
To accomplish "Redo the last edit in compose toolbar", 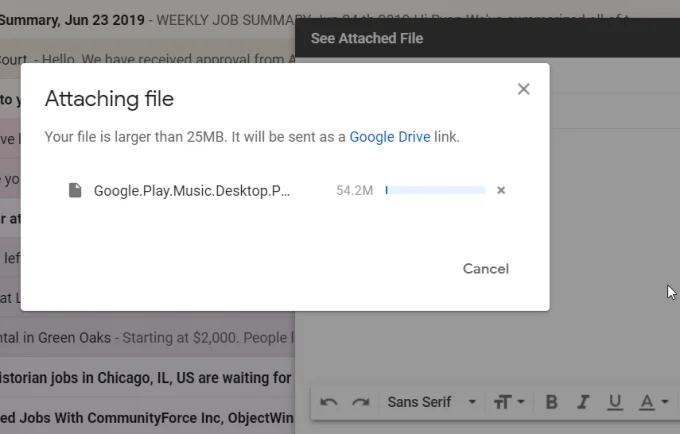I will [360, 402].
